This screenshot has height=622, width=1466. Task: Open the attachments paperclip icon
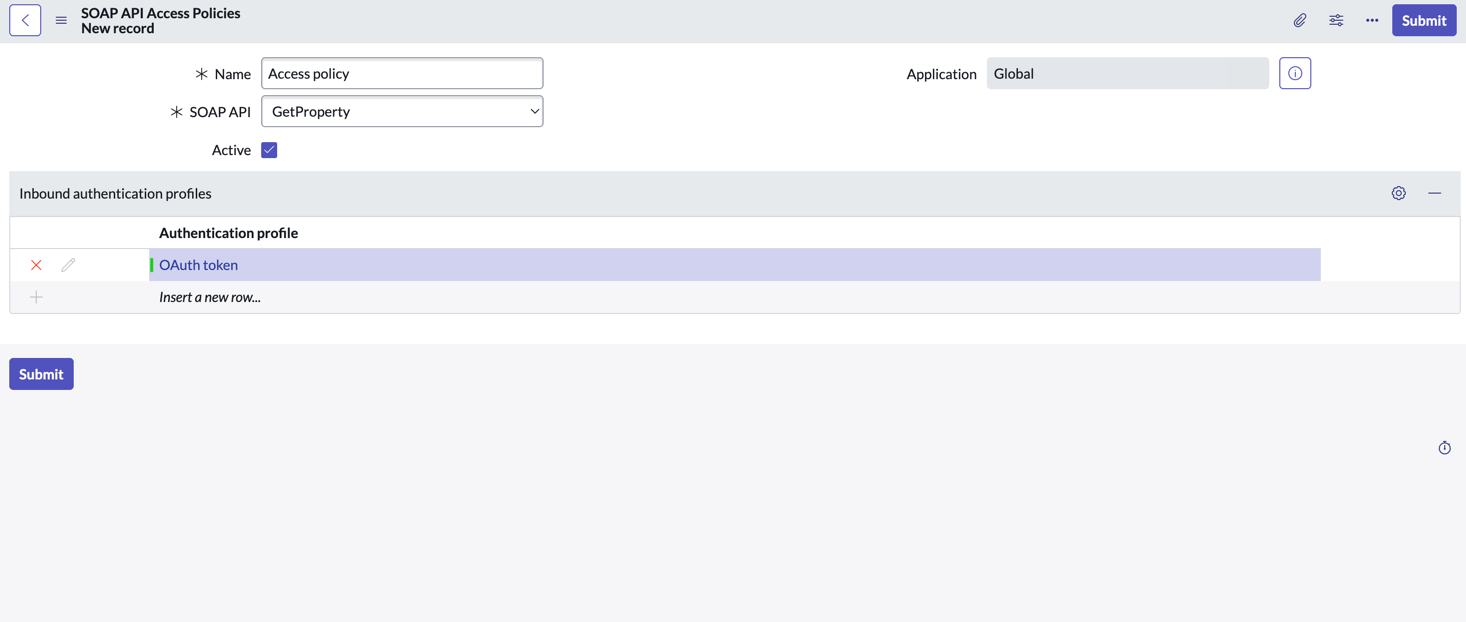point(1300,20)
